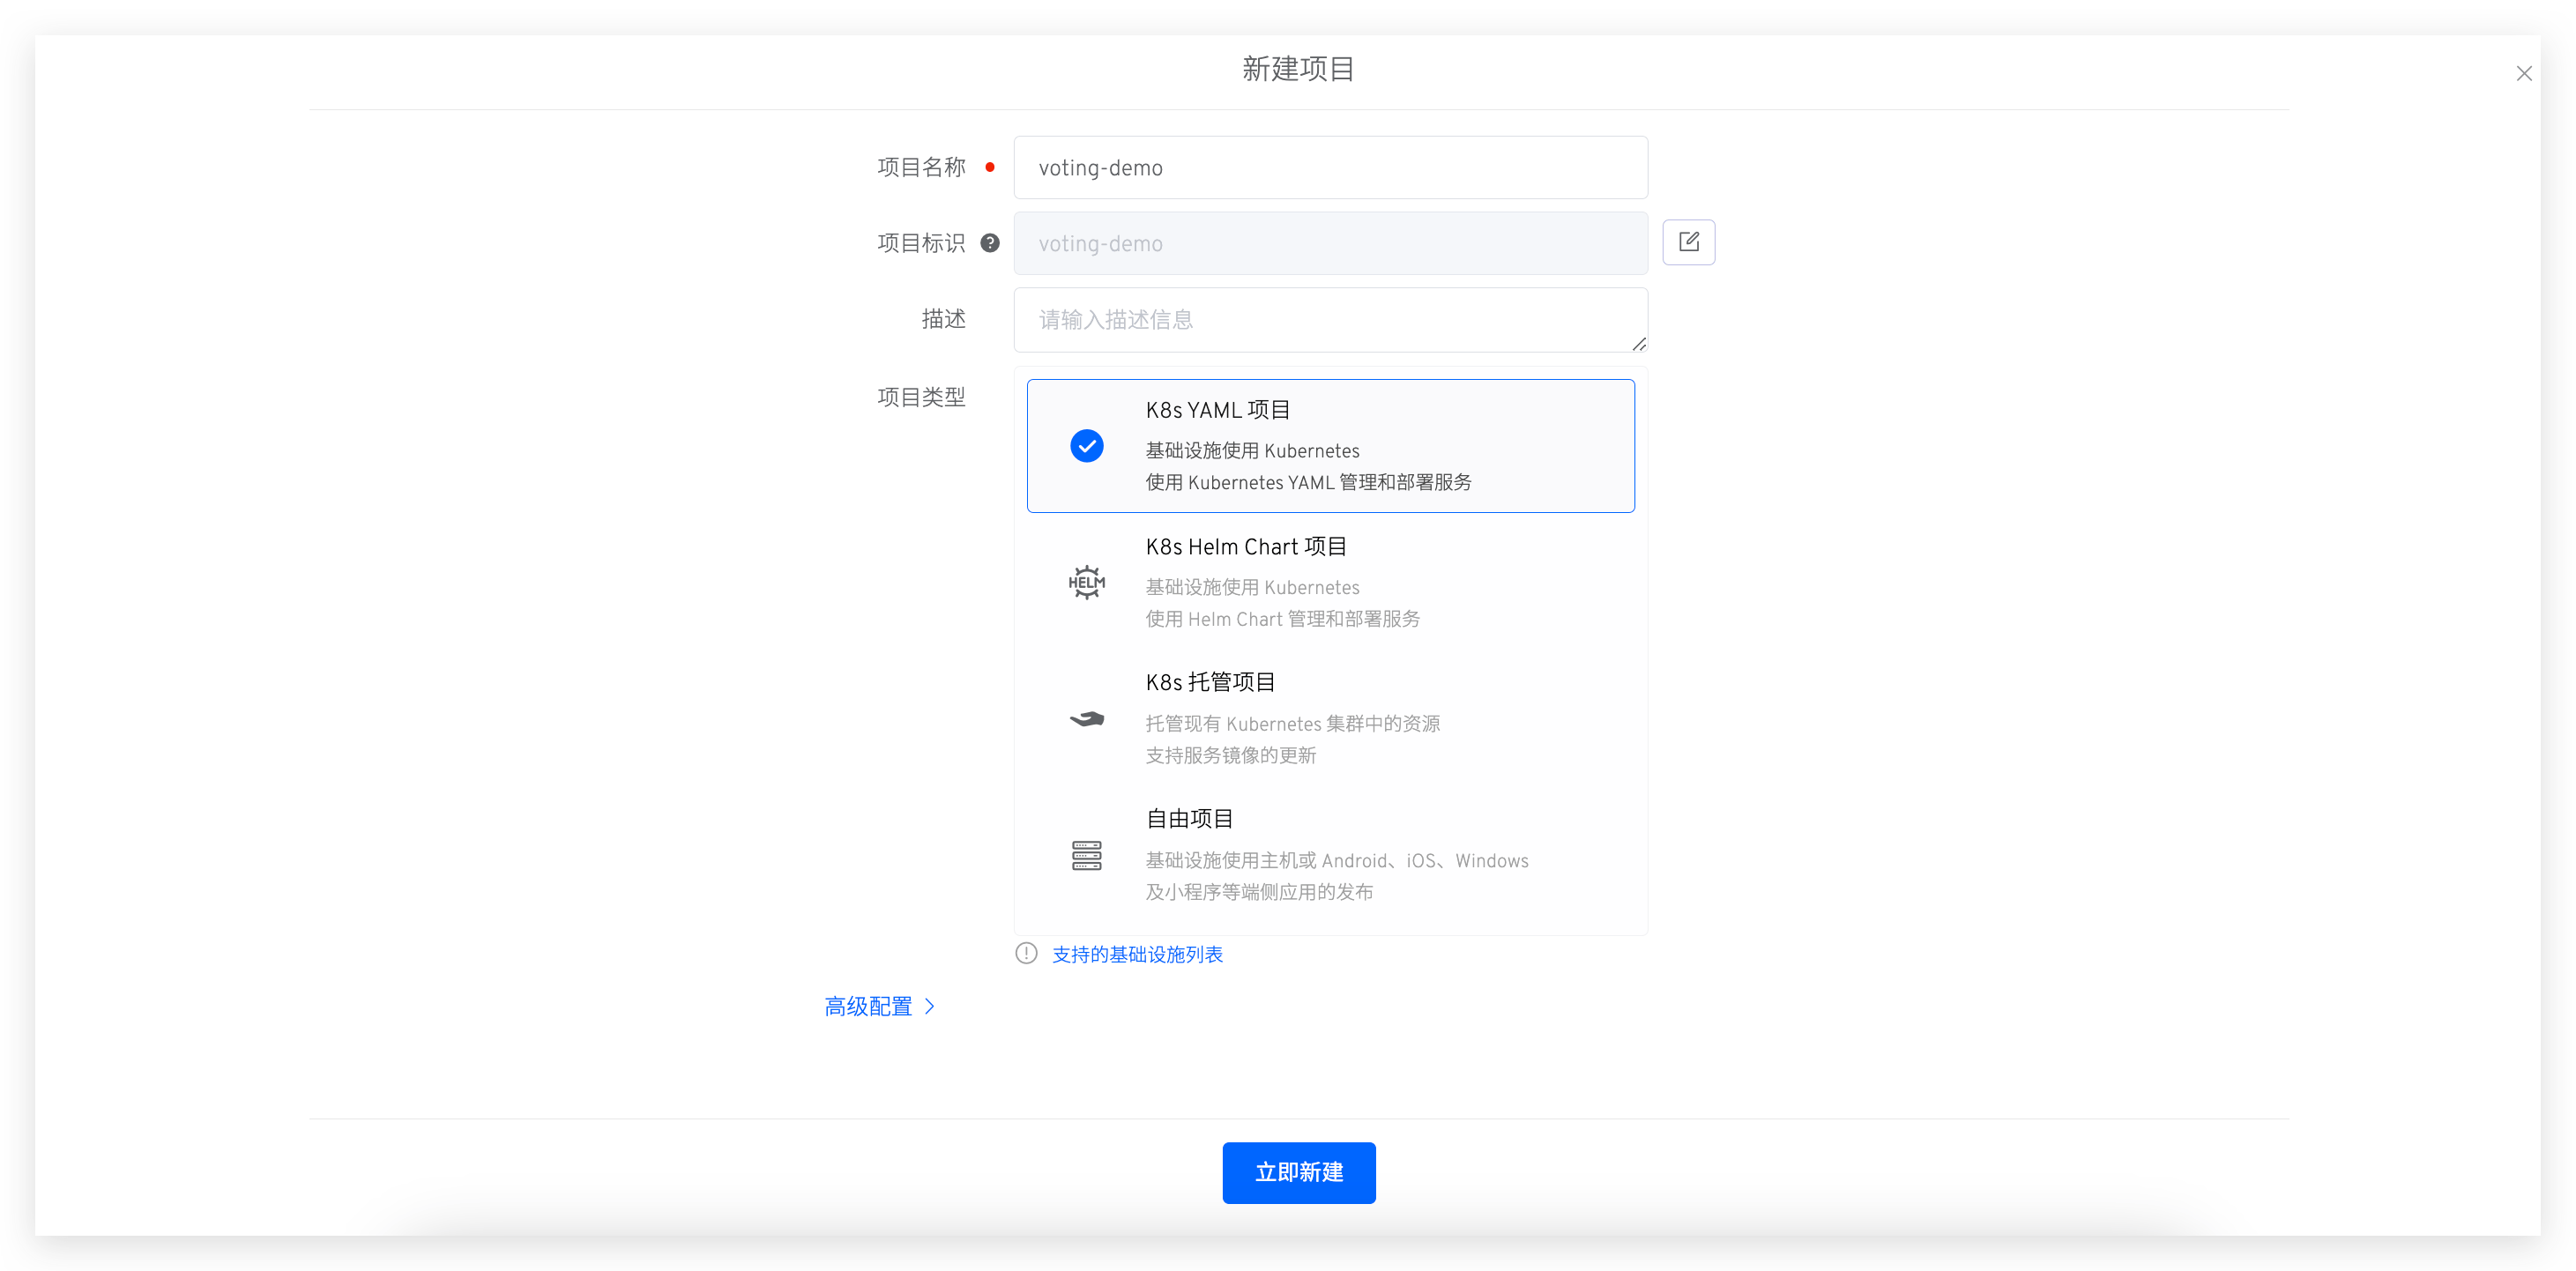Select the K8s YAML 项目 type card
The width and height of the screenshot is (2576, 1271).
click(1330, 446)
